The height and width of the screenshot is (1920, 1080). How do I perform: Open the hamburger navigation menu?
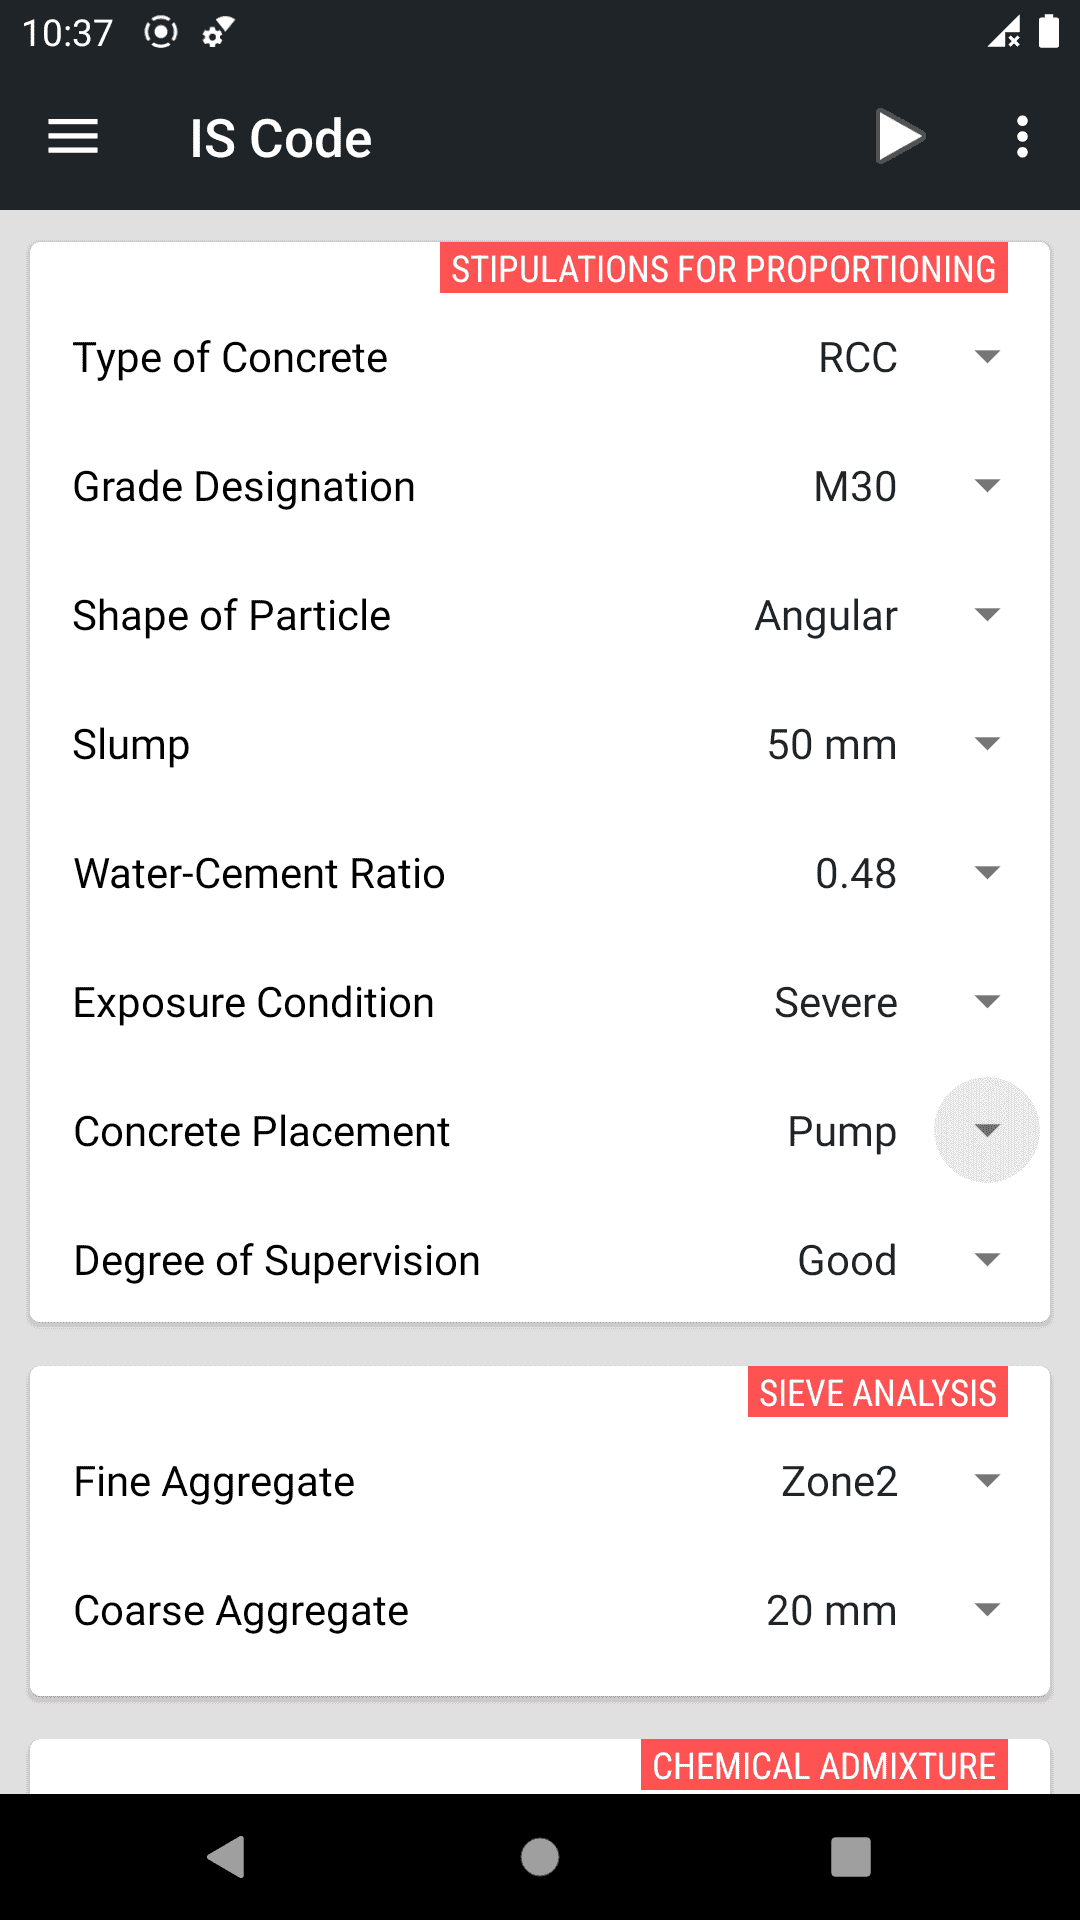tap(73, 137)
